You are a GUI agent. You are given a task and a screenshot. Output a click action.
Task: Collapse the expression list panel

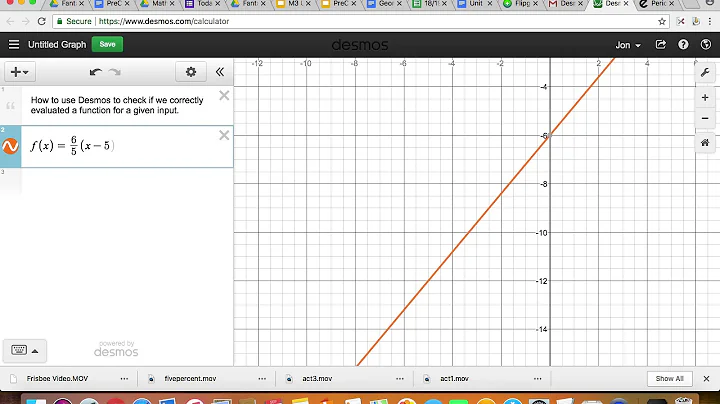point(220,72)
